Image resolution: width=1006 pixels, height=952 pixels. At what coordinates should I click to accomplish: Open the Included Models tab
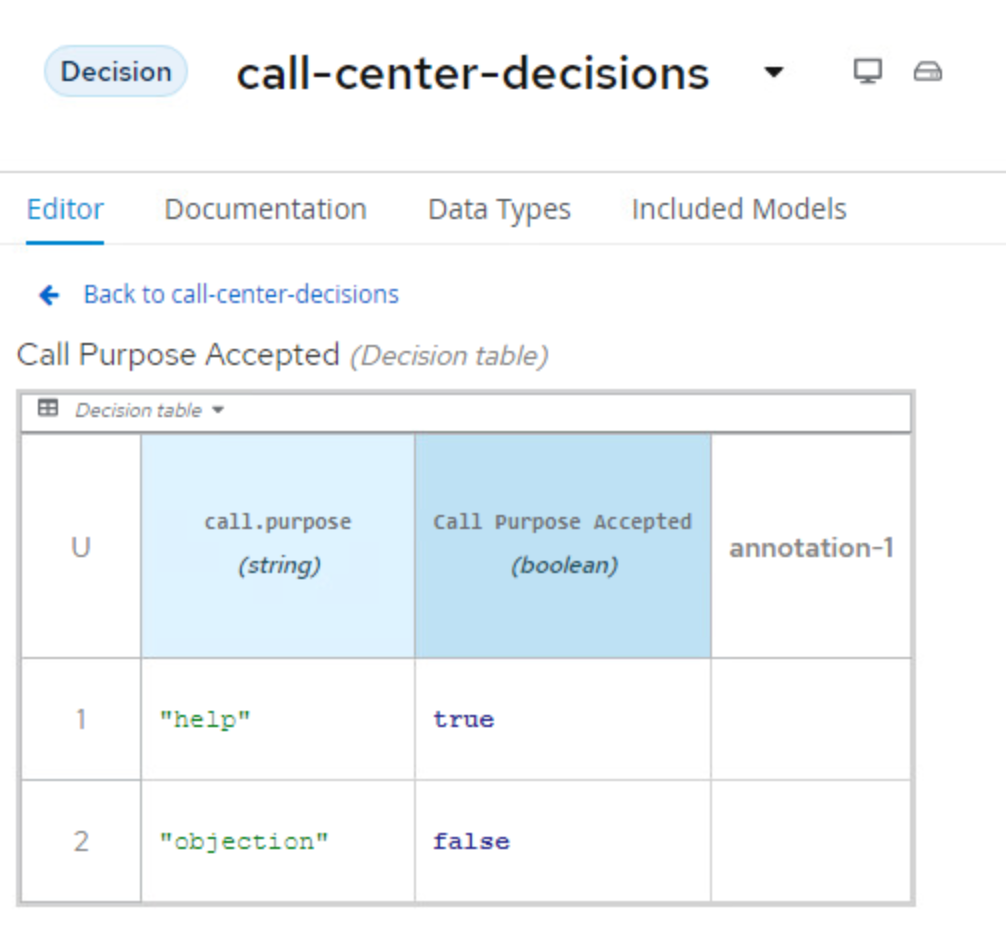(739, 209)
